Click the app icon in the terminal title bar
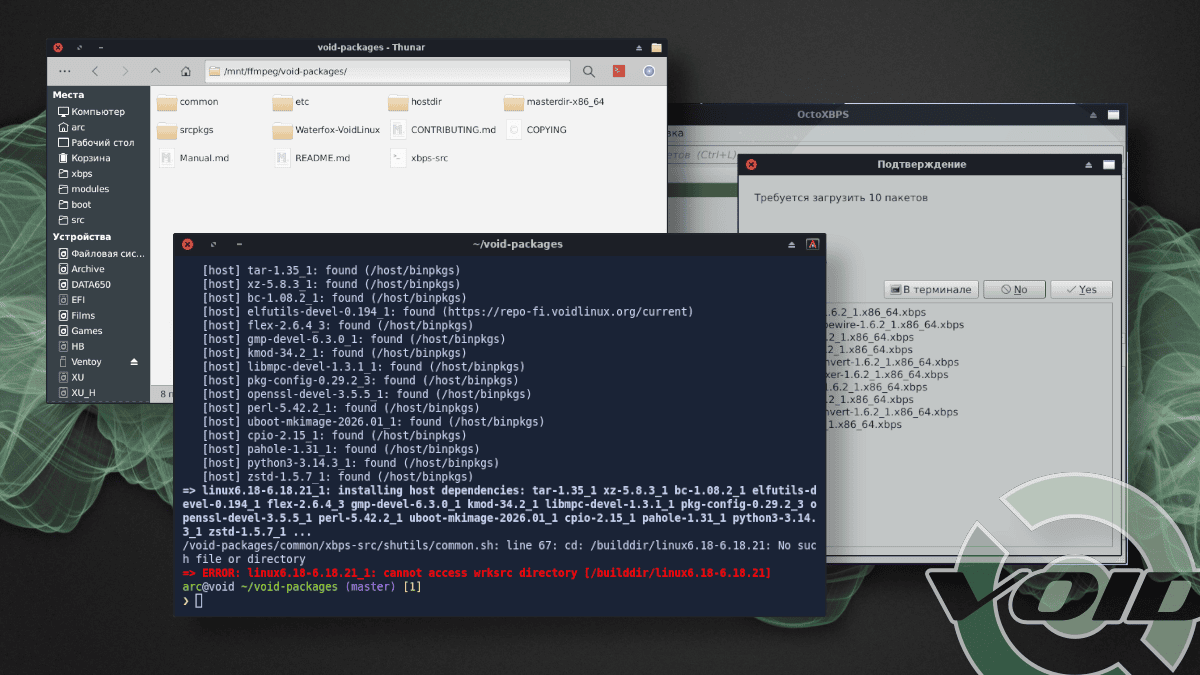The image size is (1200, 675). point(813,244)
